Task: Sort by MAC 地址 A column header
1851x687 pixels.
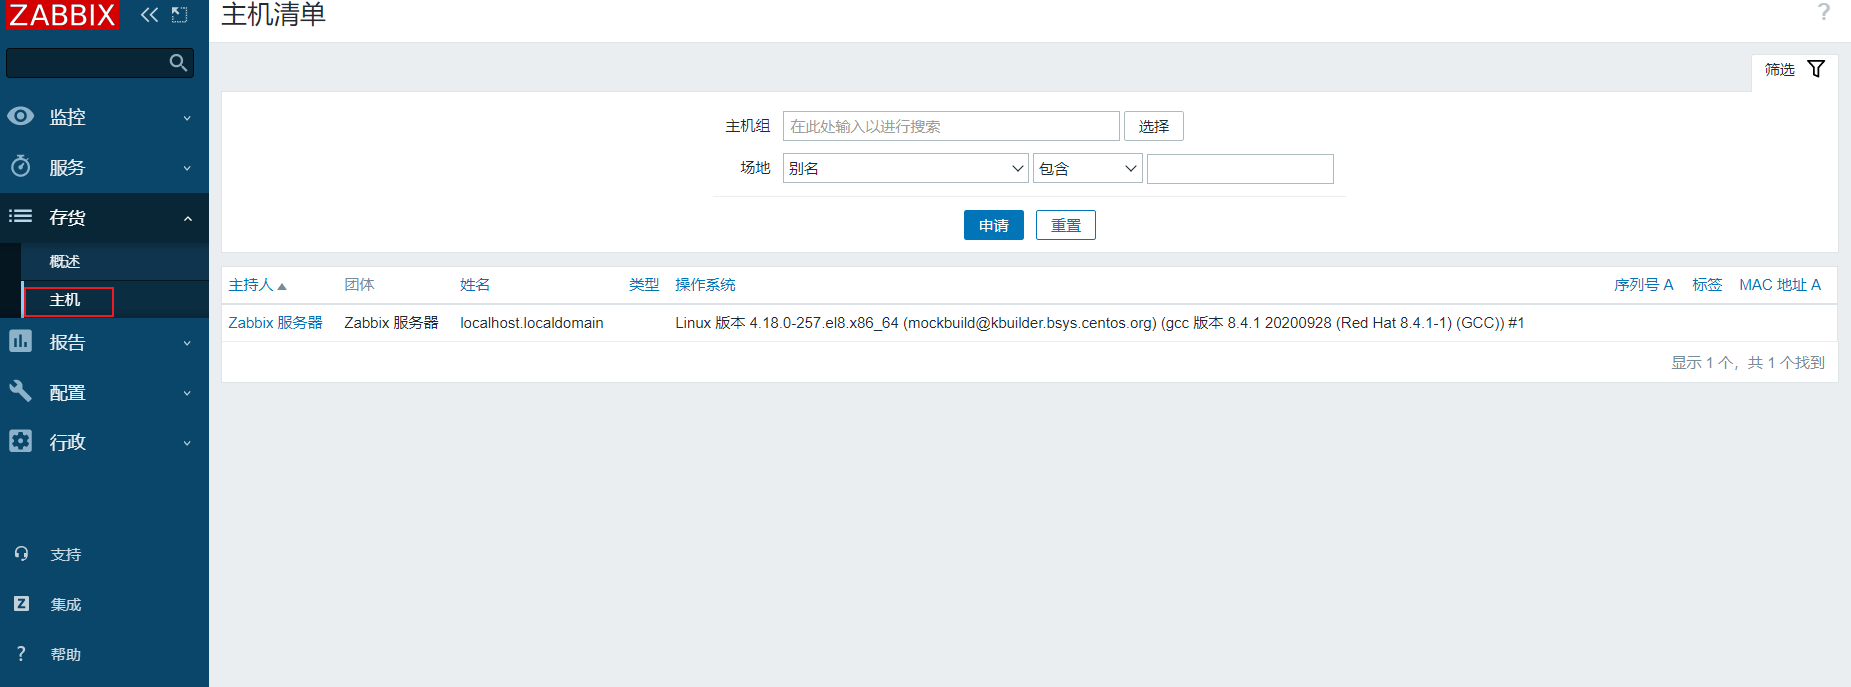Action: point(1780,285)
